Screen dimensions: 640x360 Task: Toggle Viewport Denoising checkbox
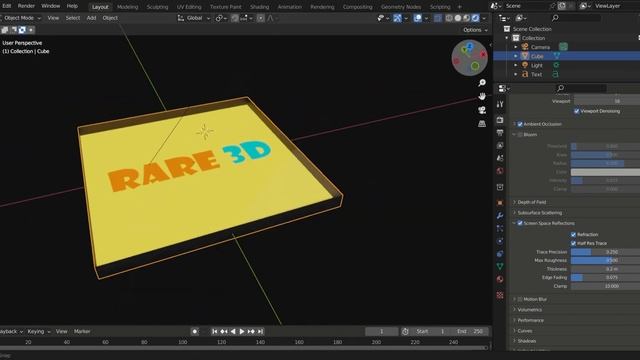click(577, 111)
